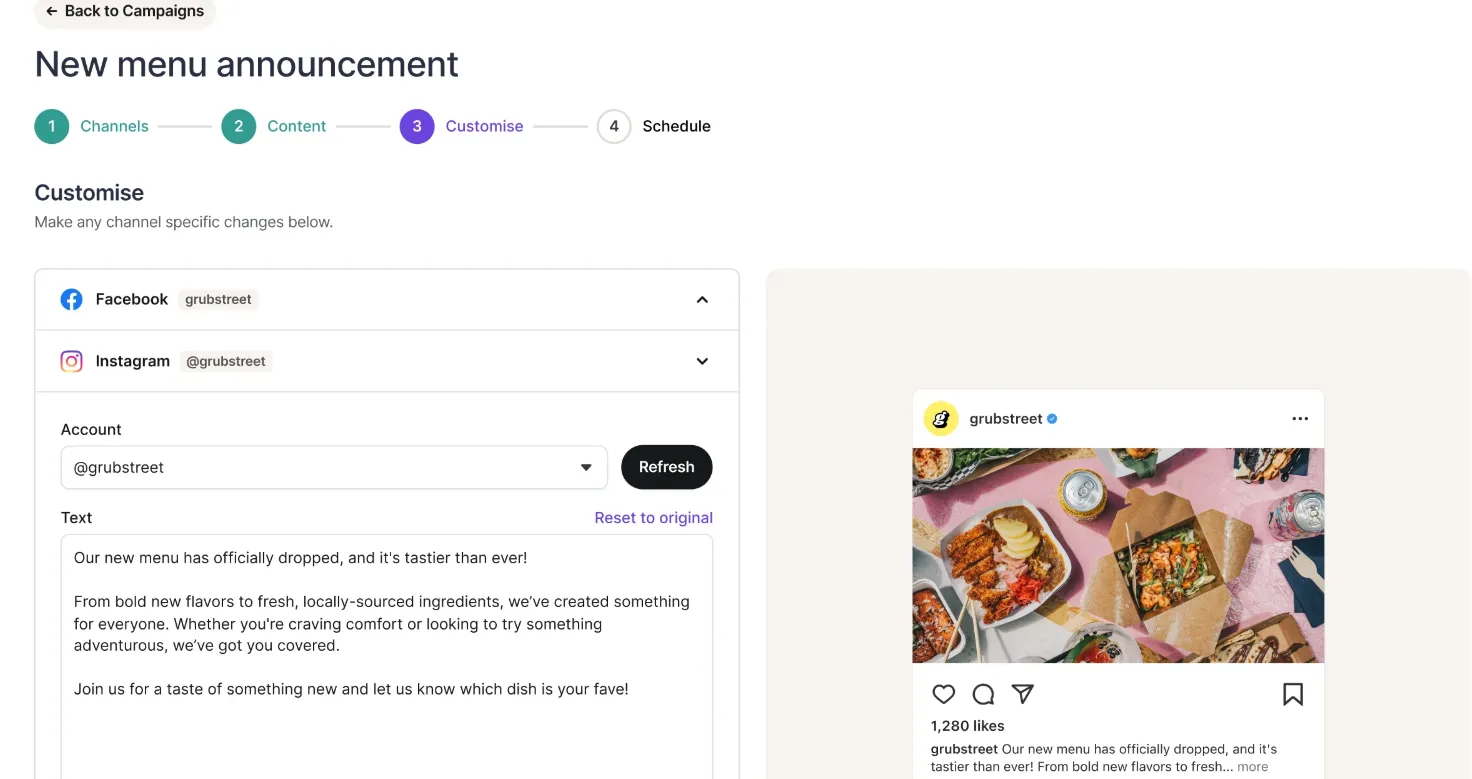
Task: Click the comment bubble icon in preview
Action: click(983, 694)
